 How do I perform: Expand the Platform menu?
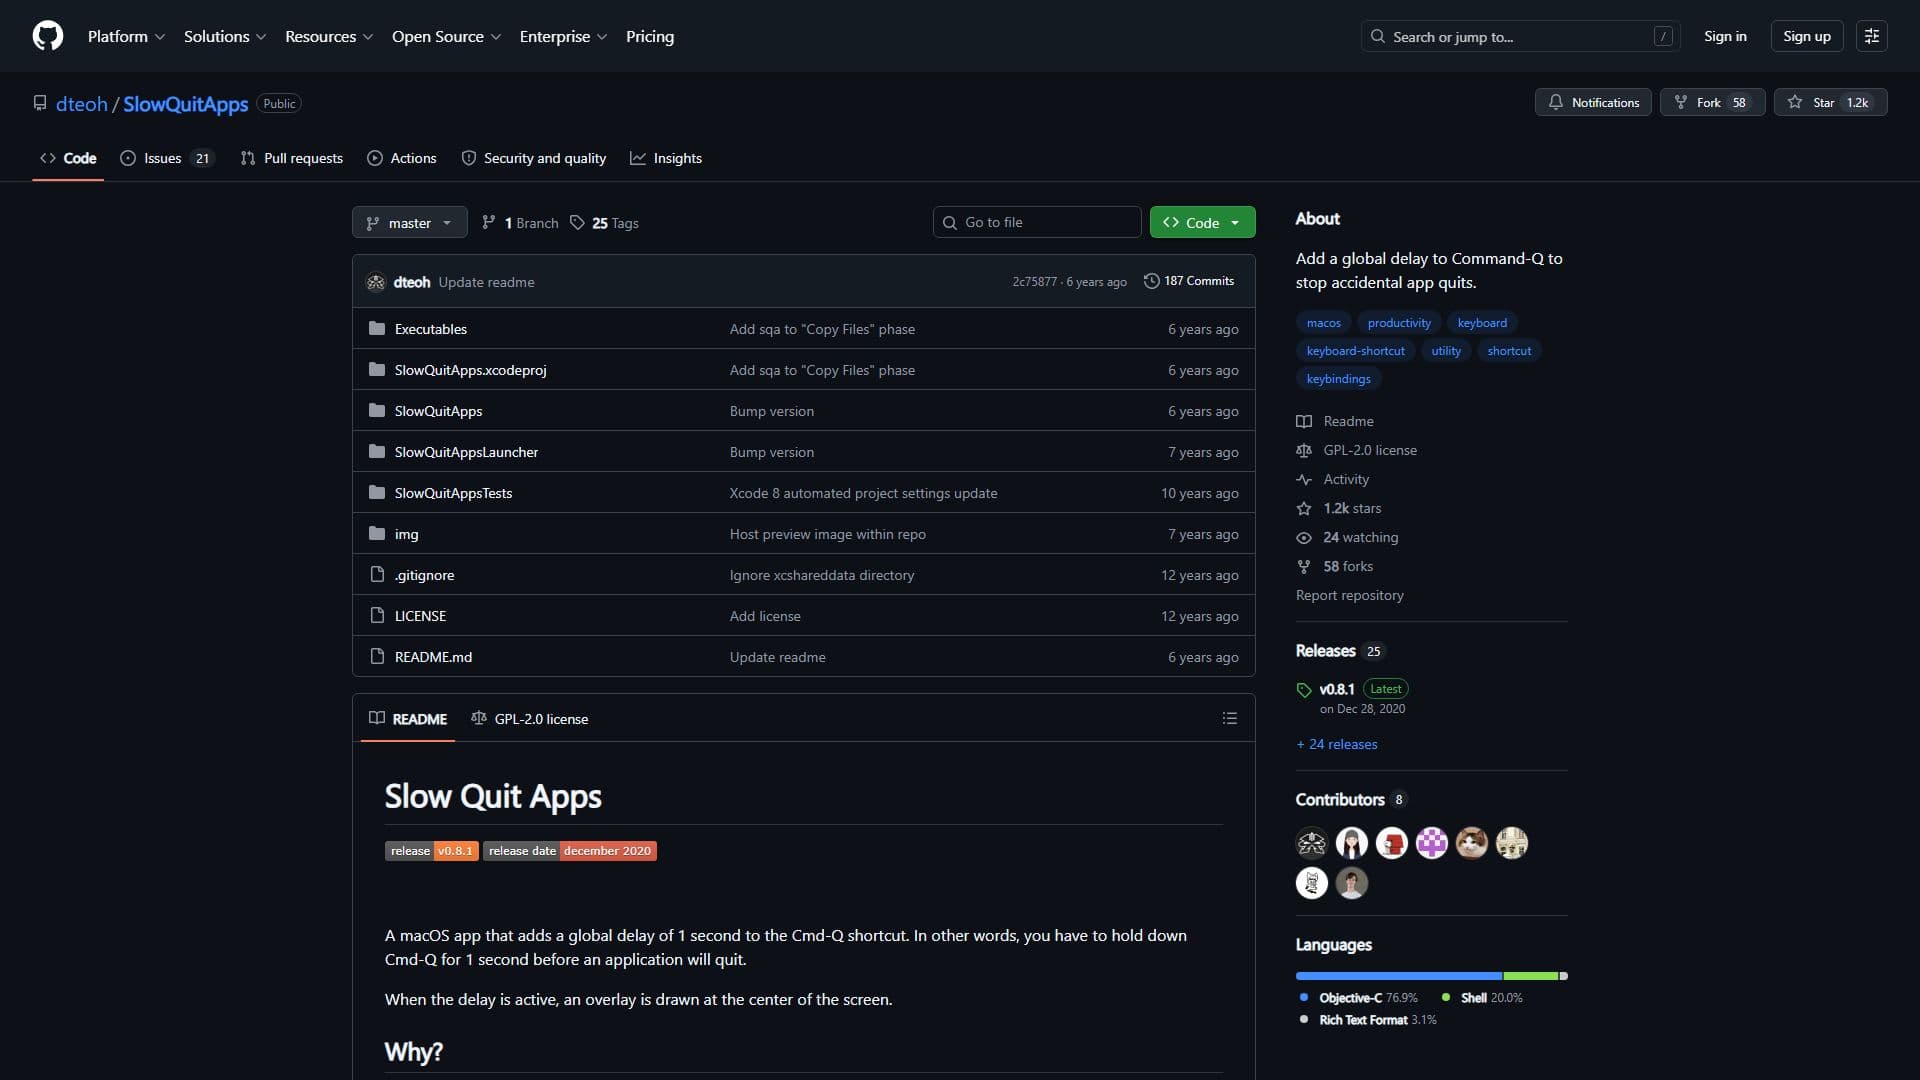(126, 36)
